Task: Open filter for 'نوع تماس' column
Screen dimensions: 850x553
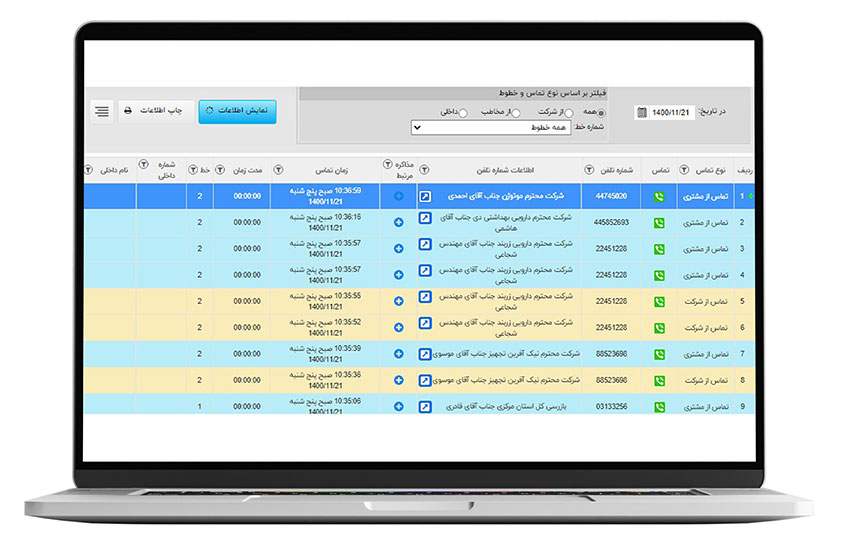Action: click(684, 170)
